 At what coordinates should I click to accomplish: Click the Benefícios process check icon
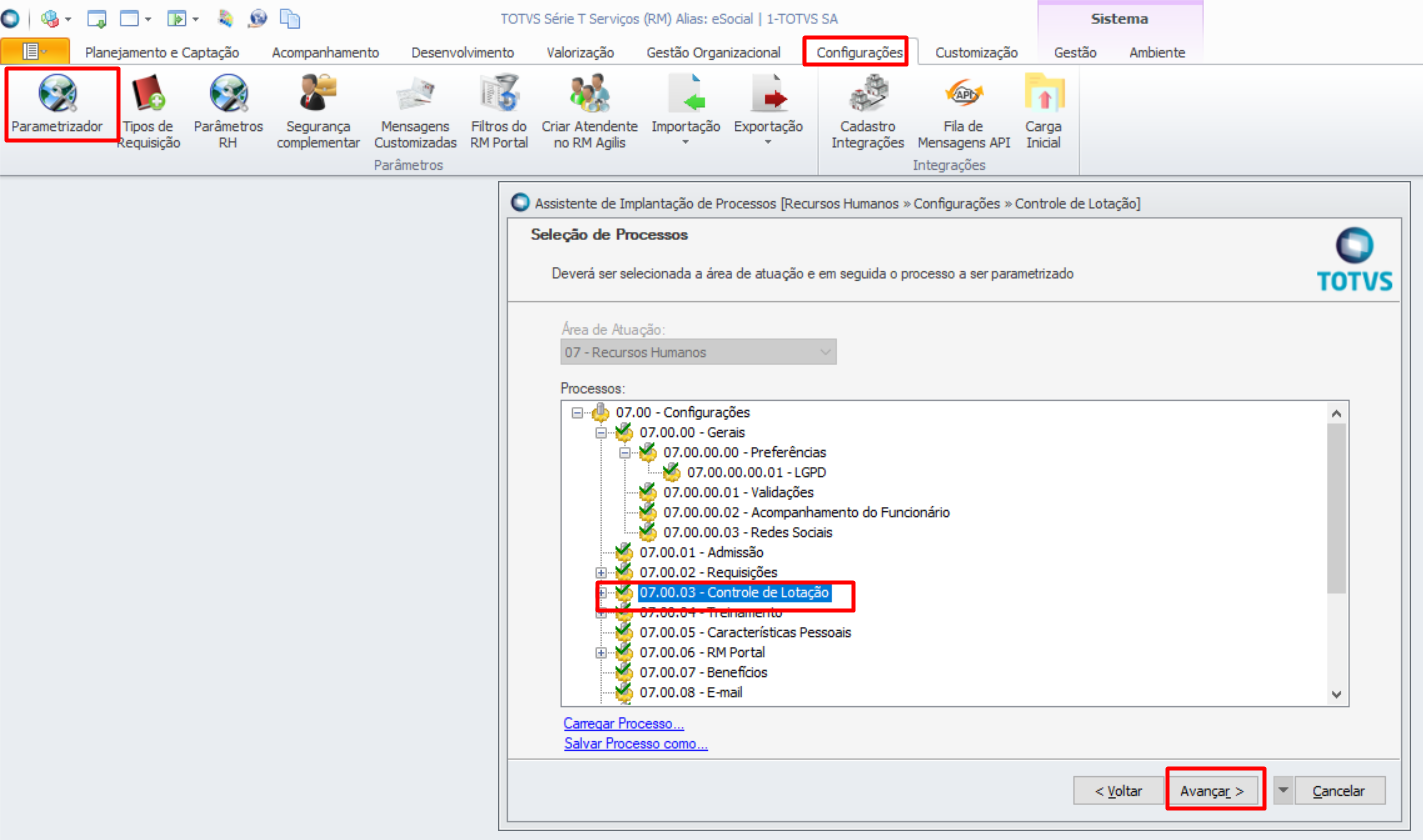pyautogui.click(x=623, y=672)
